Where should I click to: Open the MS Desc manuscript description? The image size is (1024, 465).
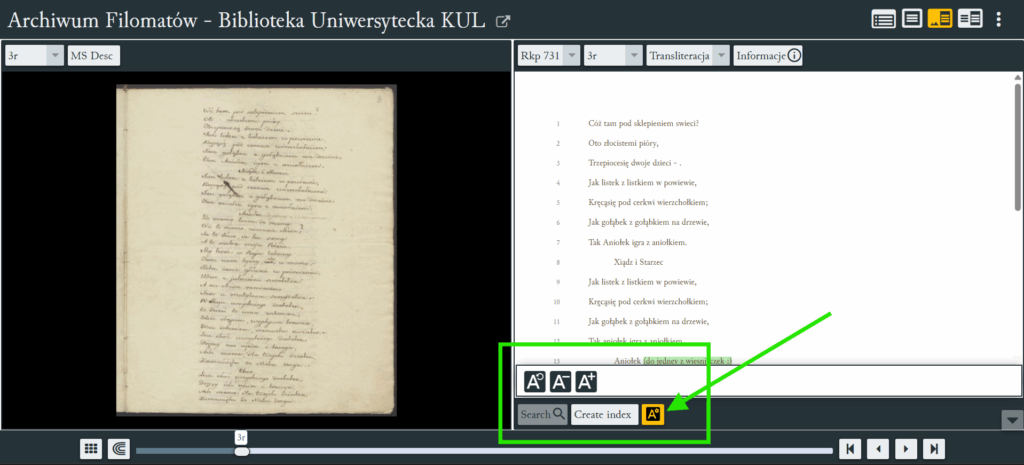(93, 56)
